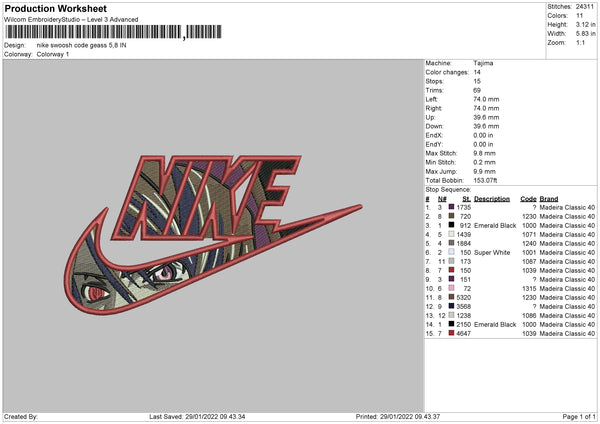Click the navy swatch in stop row 12

[452, 306]
